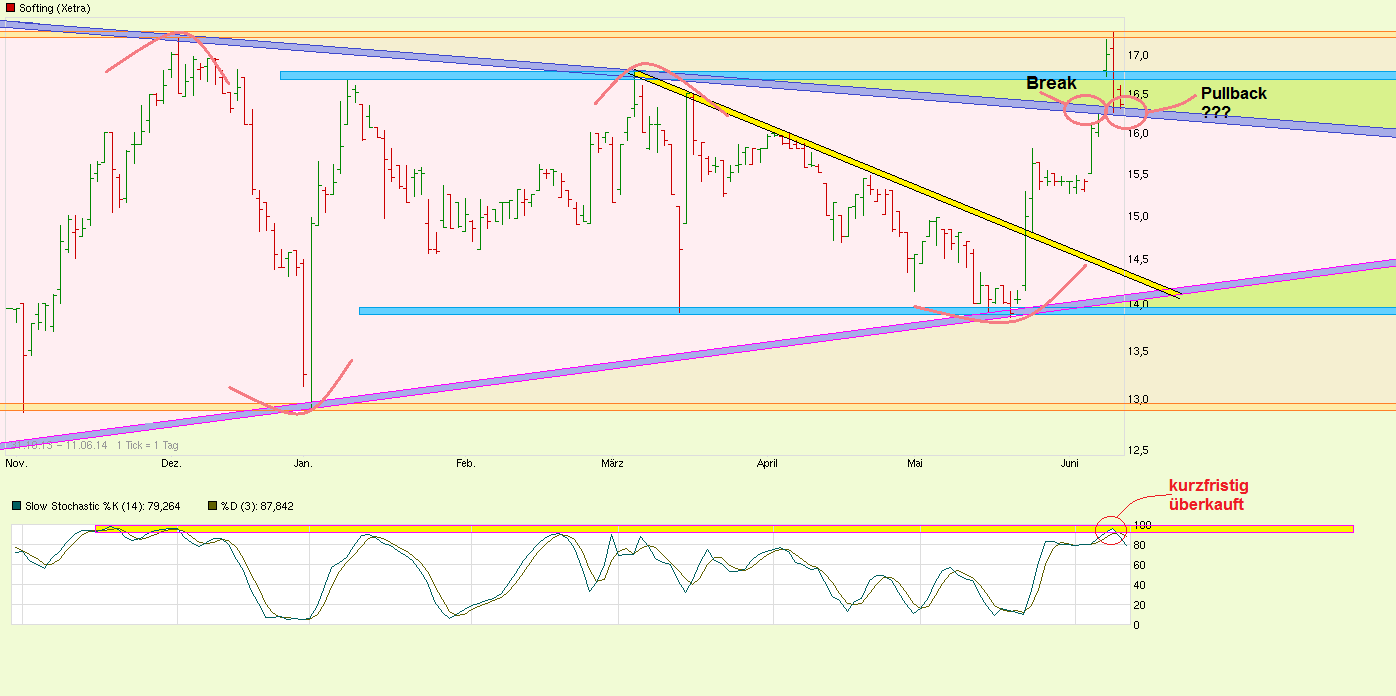
Task: Click the 'Break' annotation label
Action: (x=1051, y=83)
